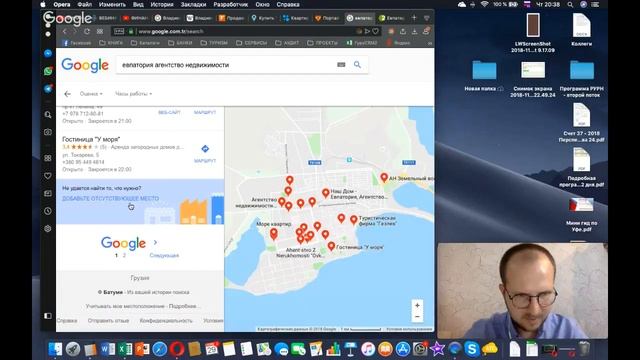Open the Отправить отзыв footer link
Screen dimensions: 640x360
click(x=109, y=321)
